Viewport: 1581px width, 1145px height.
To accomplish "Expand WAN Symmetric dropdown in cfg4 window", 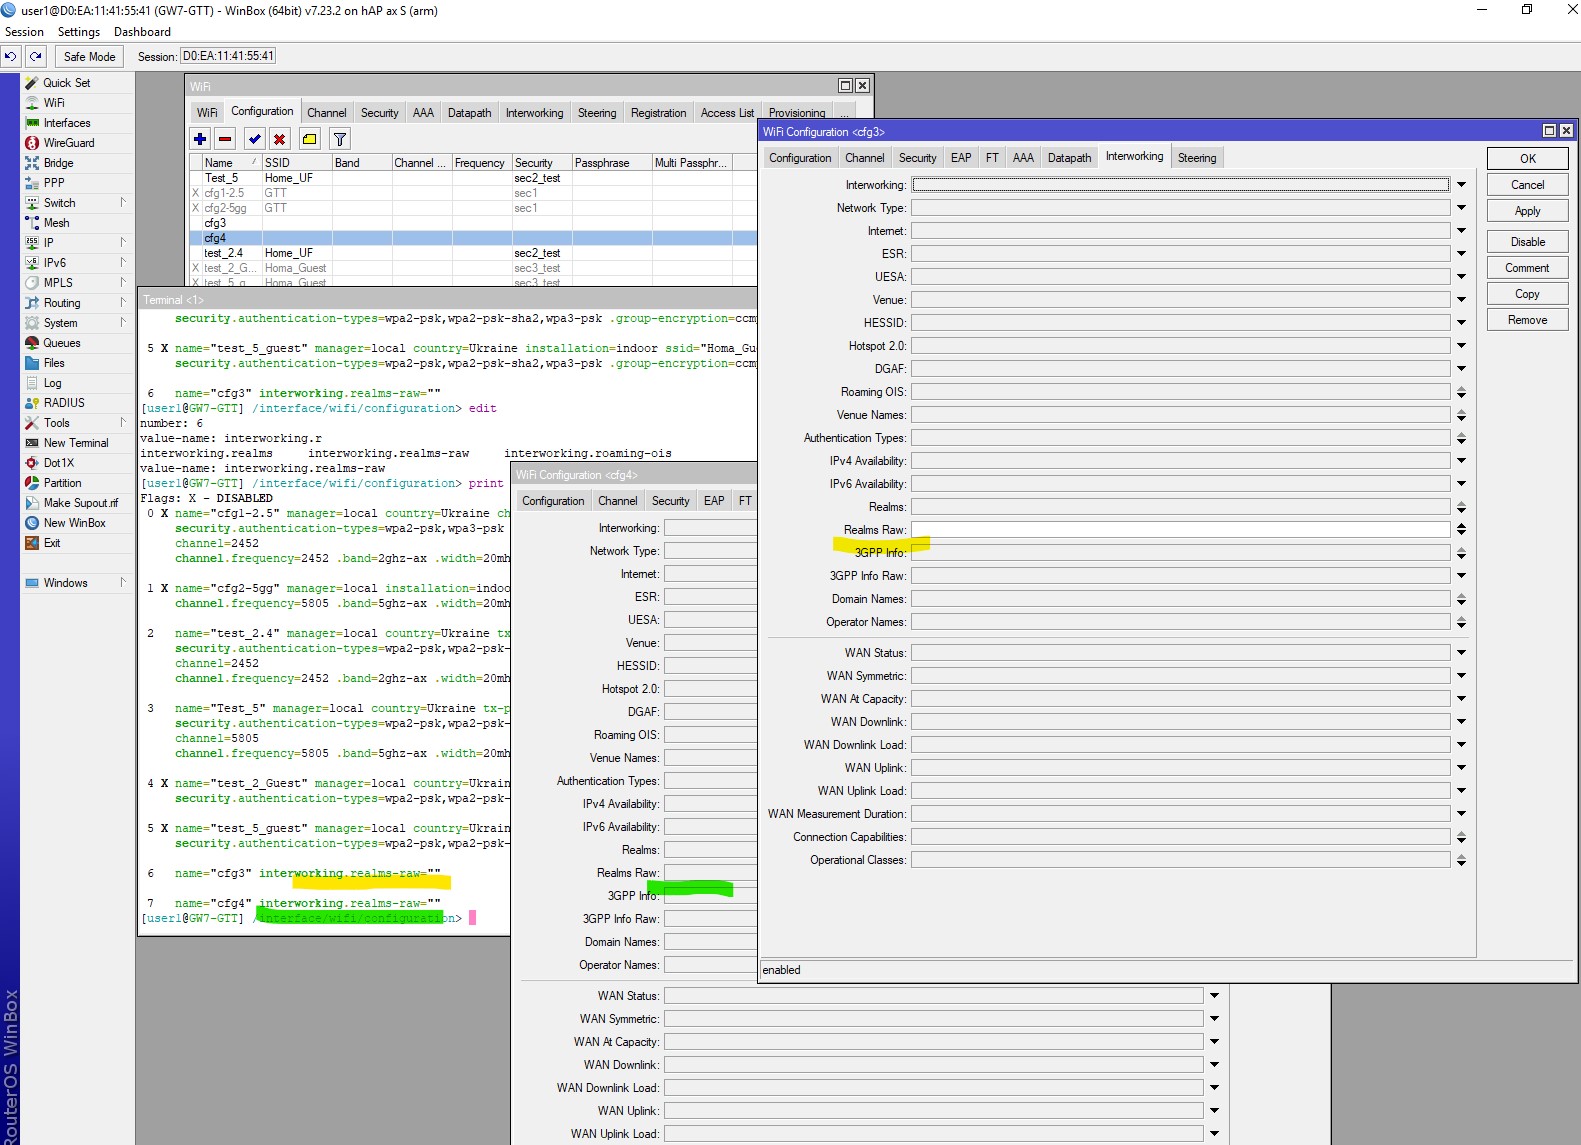I will (x=1215, y=1019).
